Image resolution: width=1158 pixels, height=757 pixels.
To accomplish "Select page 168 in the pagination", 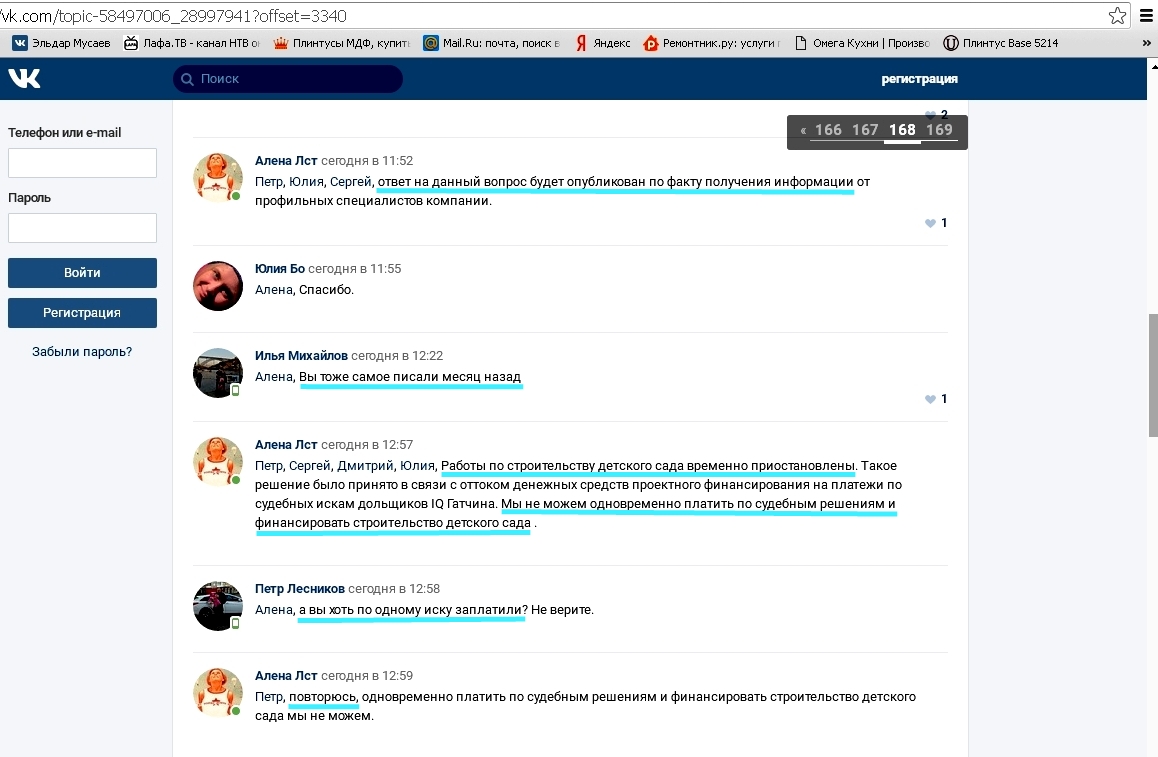I will click(902, 130).
